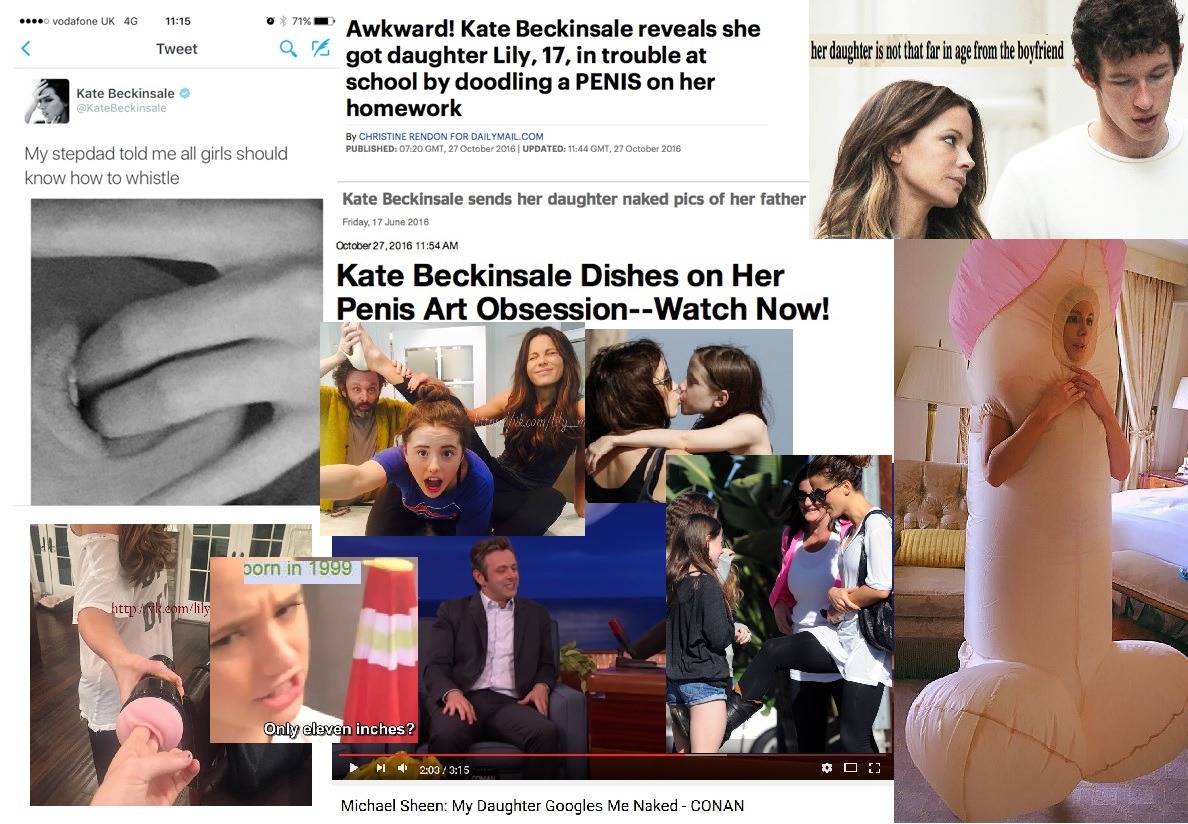Image resolution: width=1188 pixels, height=824 pixels.
Task: Click the blue verified badge
Action: (185, 93)
